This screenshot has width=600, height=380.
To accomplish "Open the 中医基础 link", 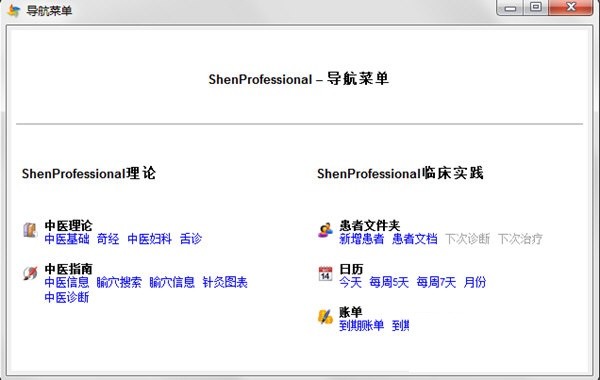I will pyautogui.click(x=67, y=239).
